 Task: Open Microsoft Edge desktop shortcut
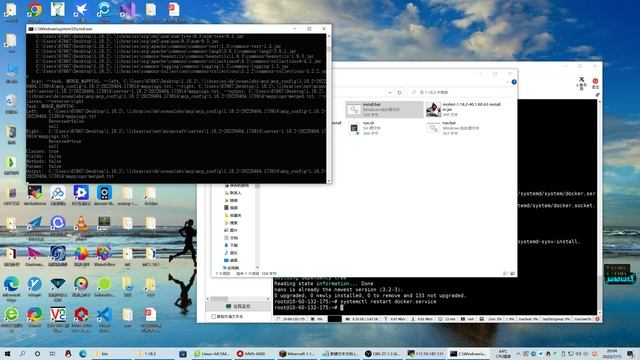(x=11, y=287)
